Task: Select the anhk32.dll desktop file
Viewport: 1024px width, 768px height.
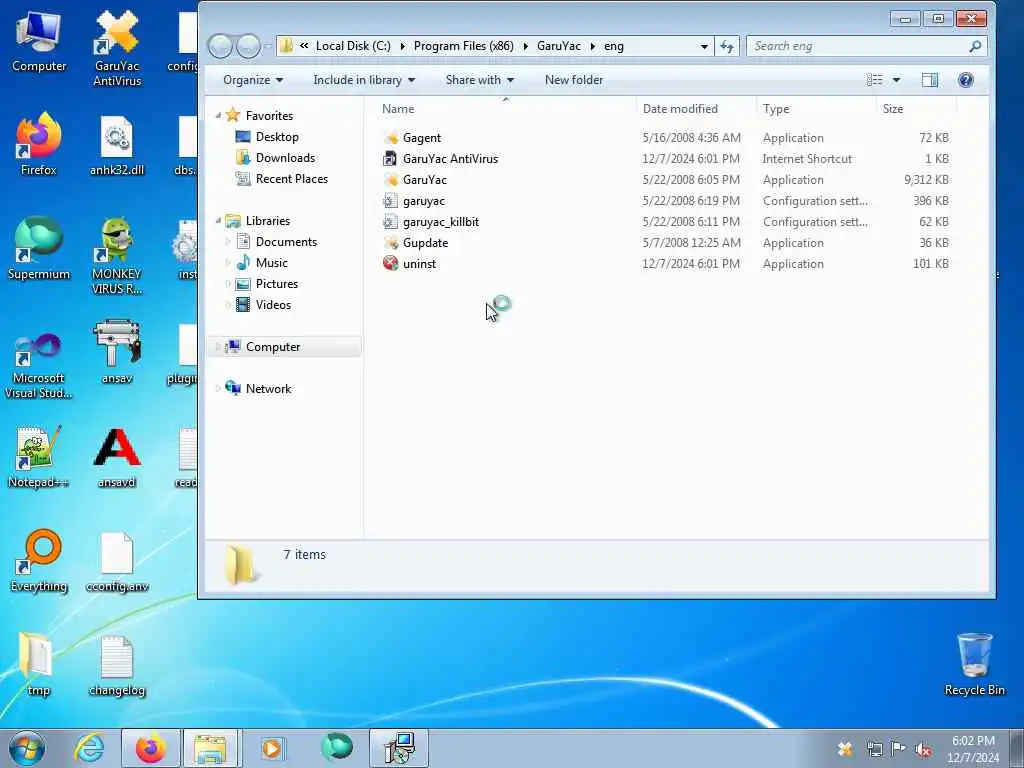Action: [x=117, y=145]
